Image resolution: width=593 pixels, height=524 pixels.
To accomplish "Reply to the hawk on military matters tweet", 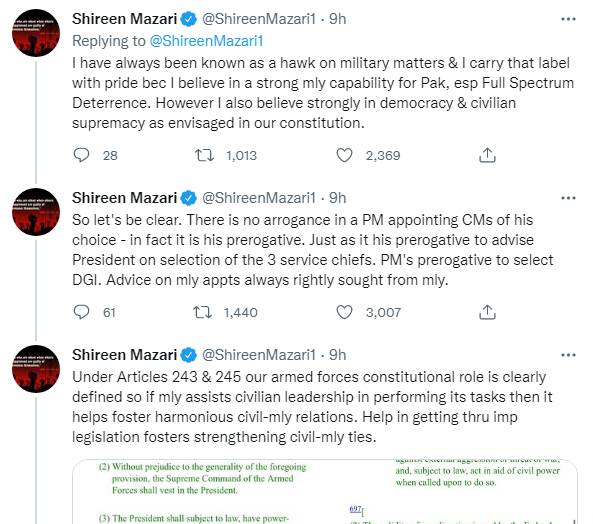I will pos(81,155).
